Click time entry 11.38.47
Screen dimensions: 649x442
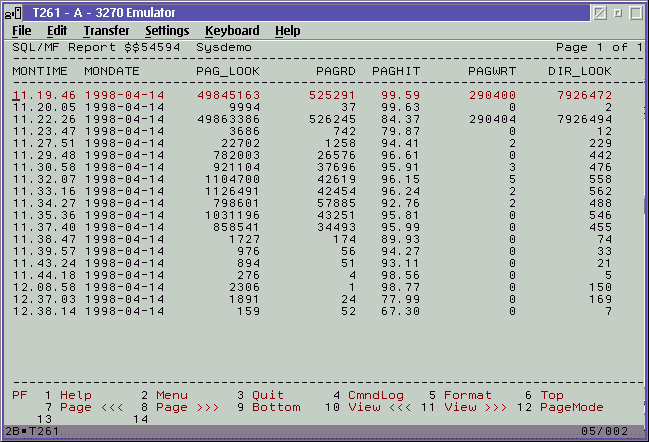click(44, 239)
